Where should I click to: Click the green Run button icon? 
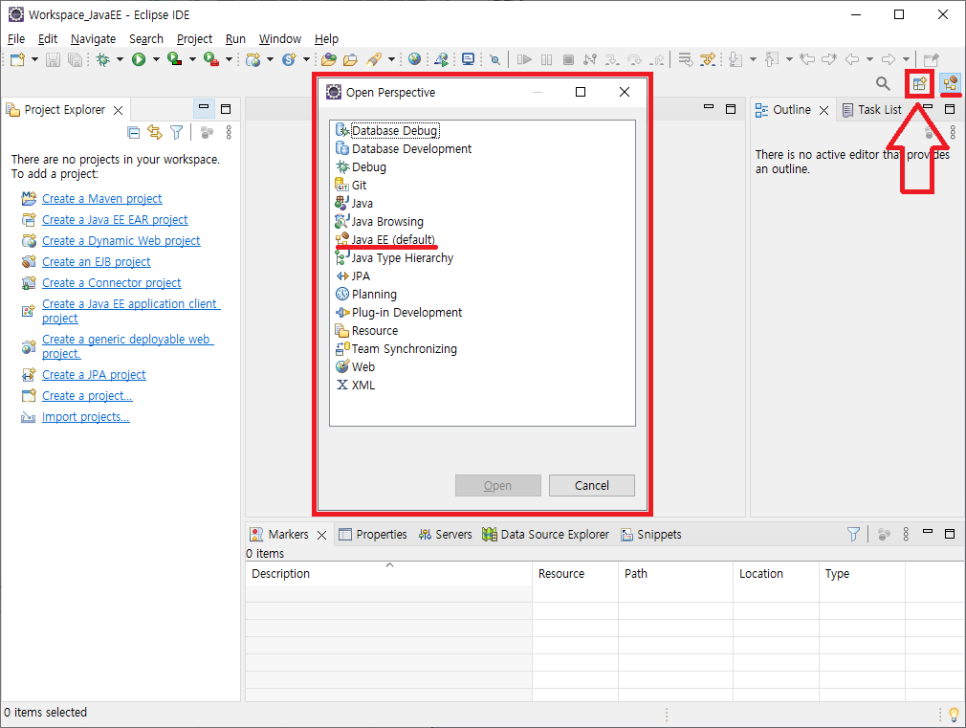(x=139, y=60)
